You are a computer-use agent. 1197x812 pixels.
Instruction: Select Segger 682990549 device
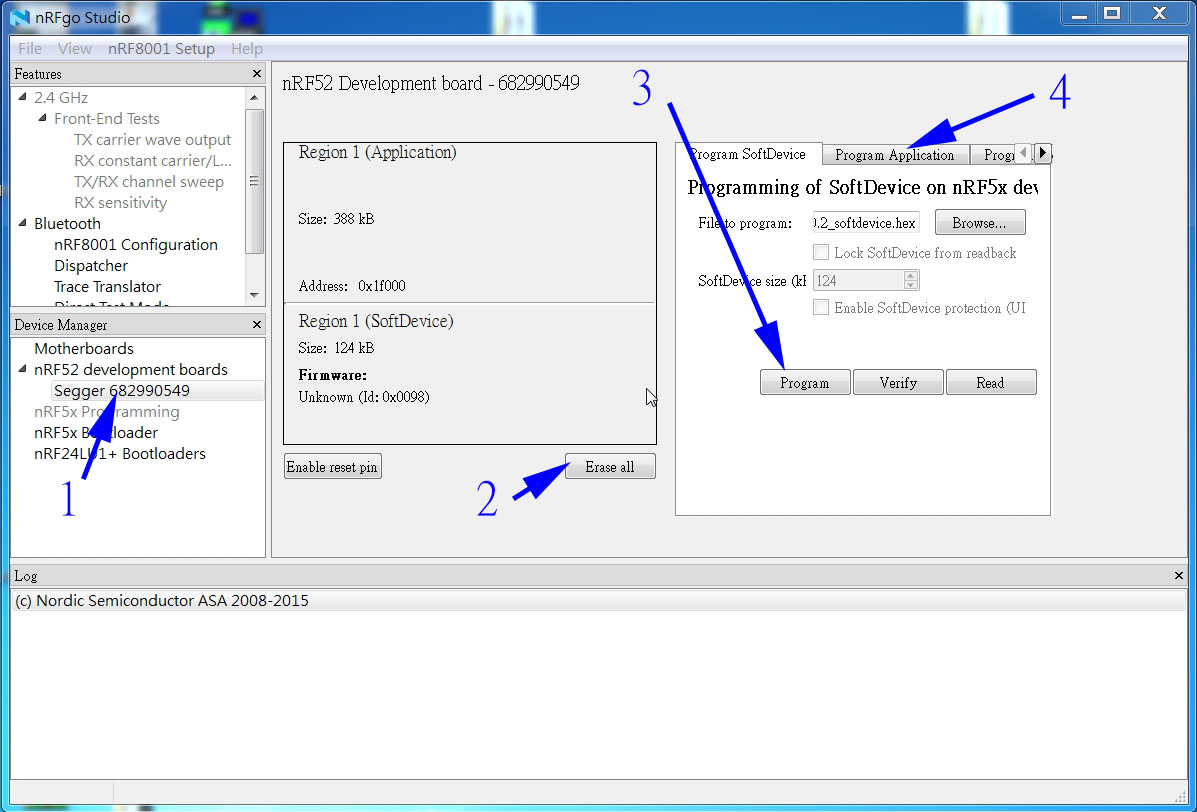pos(121,391)
